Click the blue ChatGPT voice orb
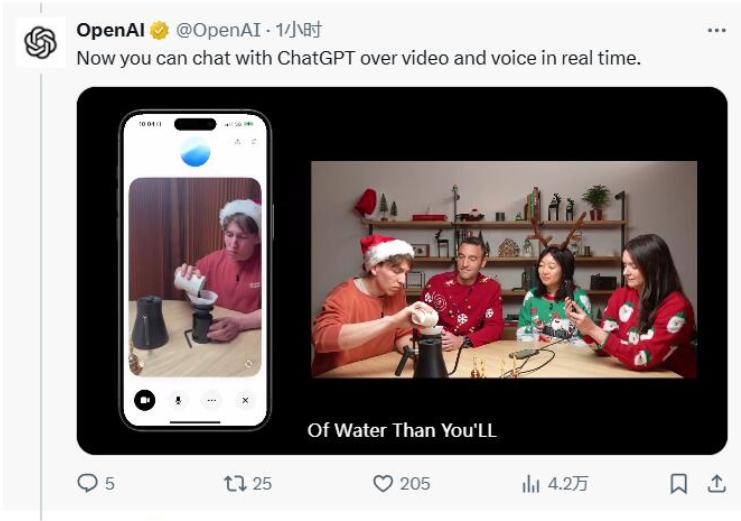The image size is (741, 521). click(x=195, y=152)
